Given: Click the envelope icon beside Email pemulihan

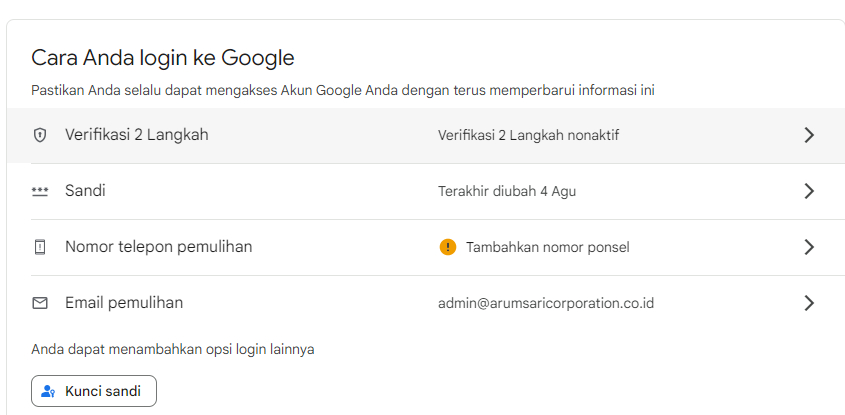Looking at the screenshot, I should pyautogui.click(x=40, y=303).
